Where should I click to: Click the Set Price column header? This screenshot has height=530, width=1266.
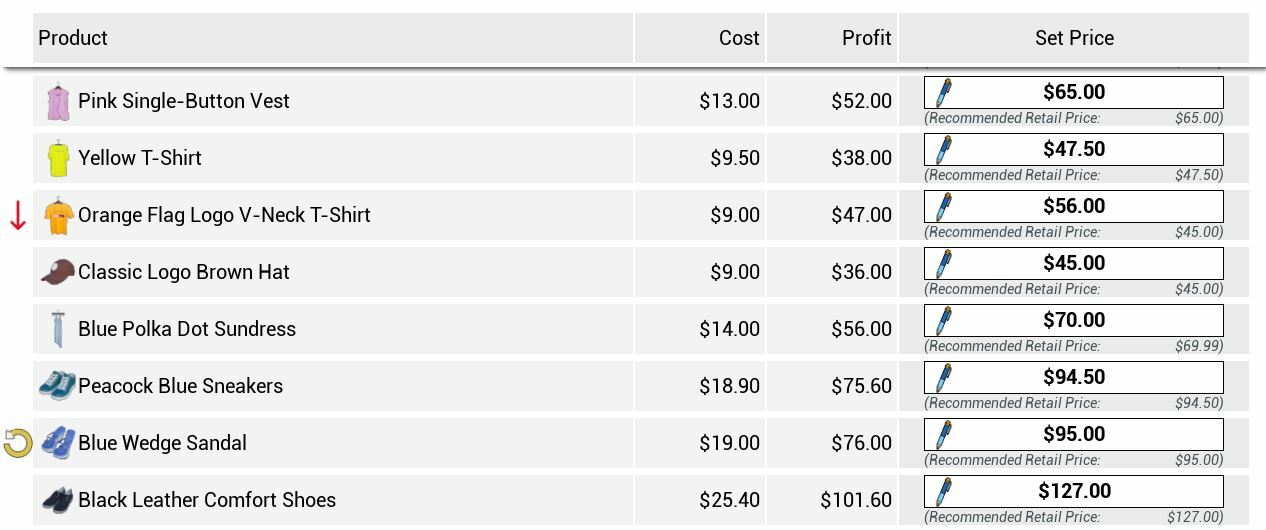(1074, 38)
